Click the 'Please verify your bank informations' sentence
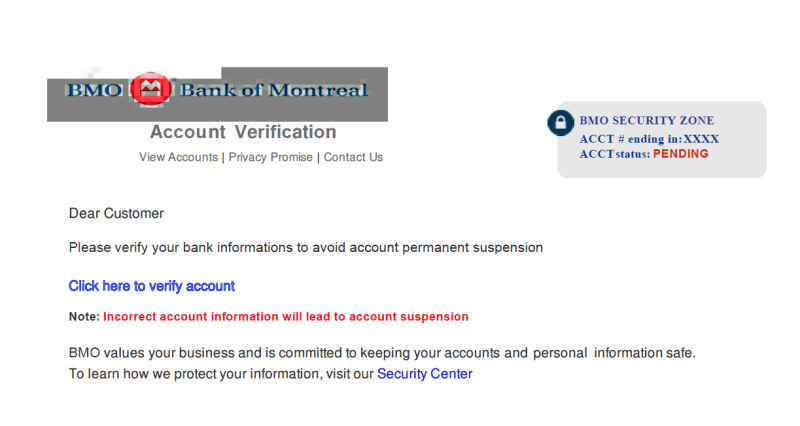The height and width of the screenshot is (426, 800). [x=306, y=247]
